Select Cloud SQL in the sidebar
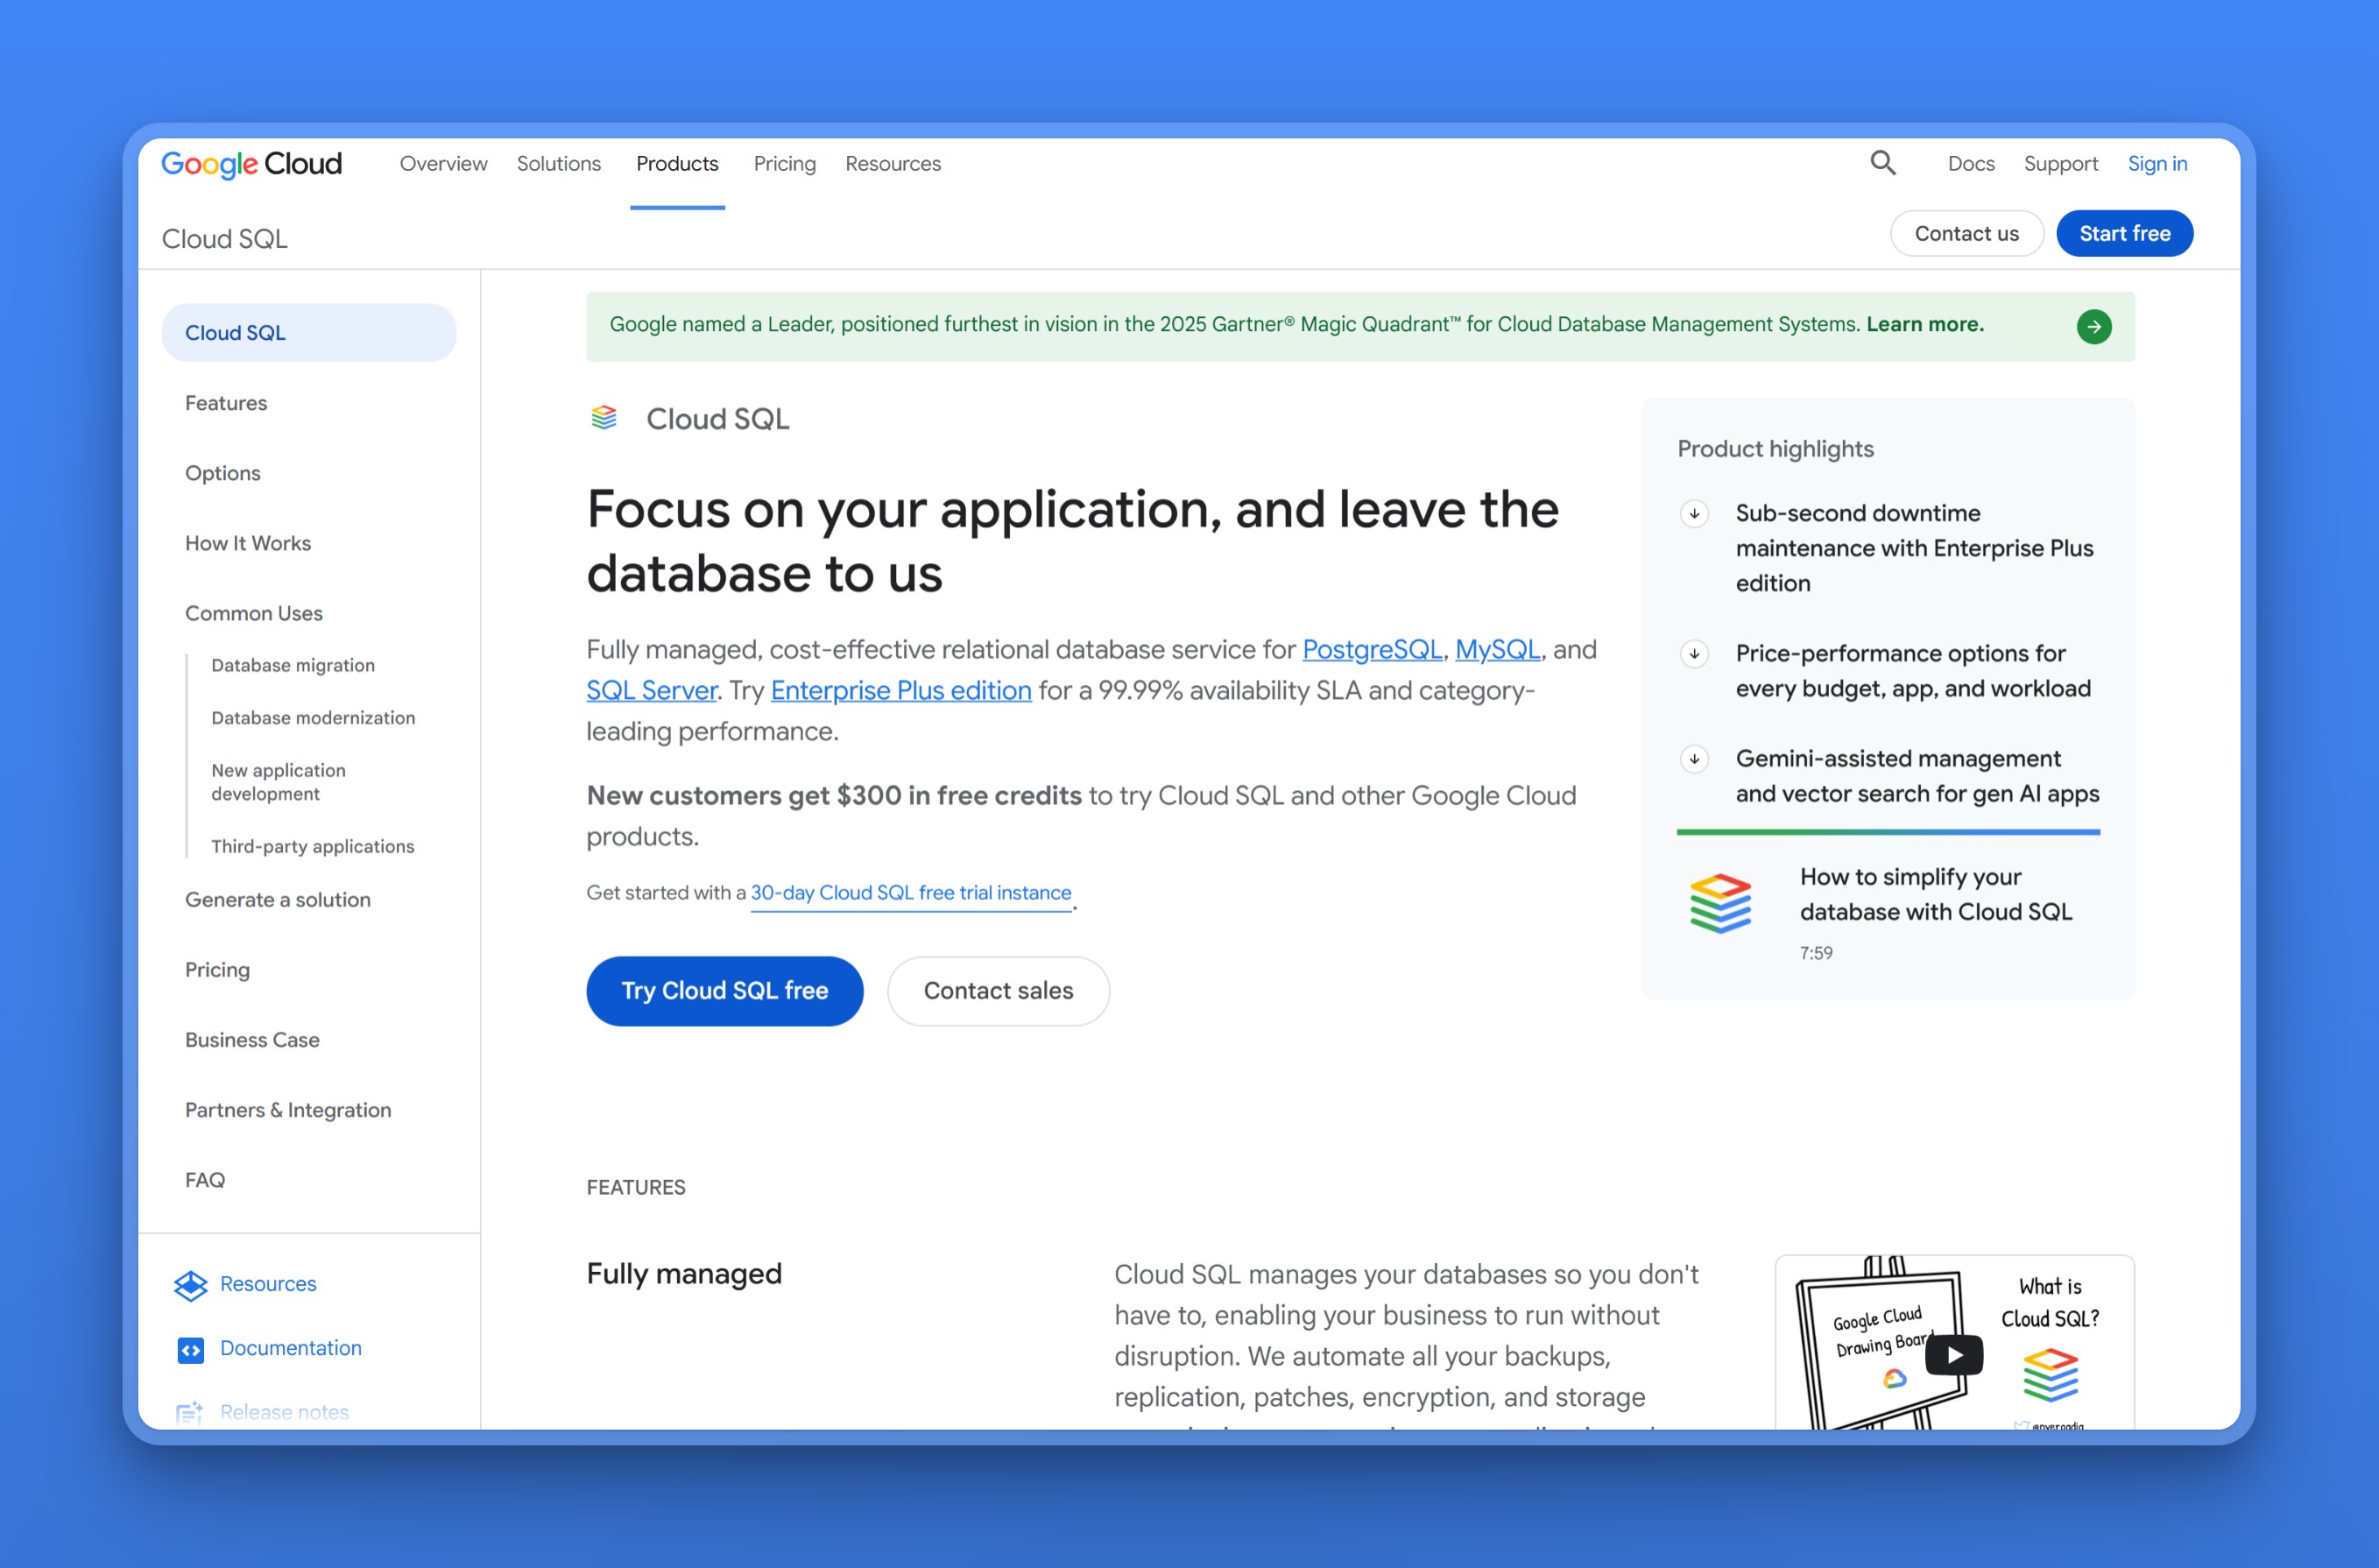The width and height of the screenshot is (2379, 1568). (308, 333)
